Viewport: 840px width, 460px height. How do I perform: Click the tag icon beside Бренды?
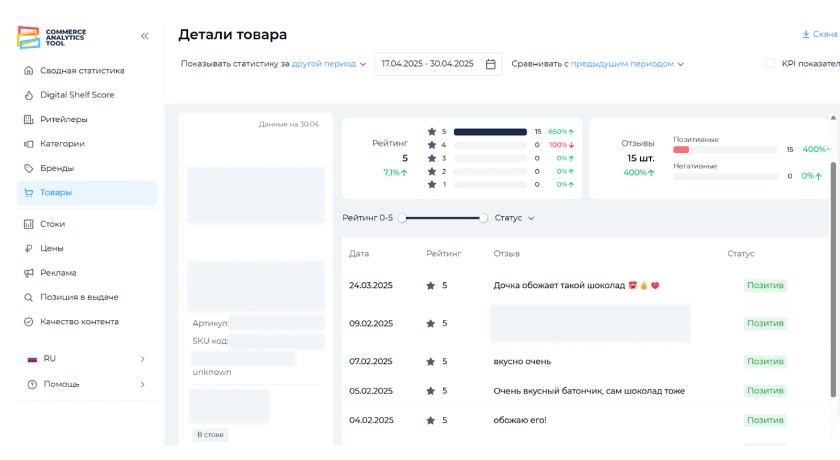click(28, 168)
